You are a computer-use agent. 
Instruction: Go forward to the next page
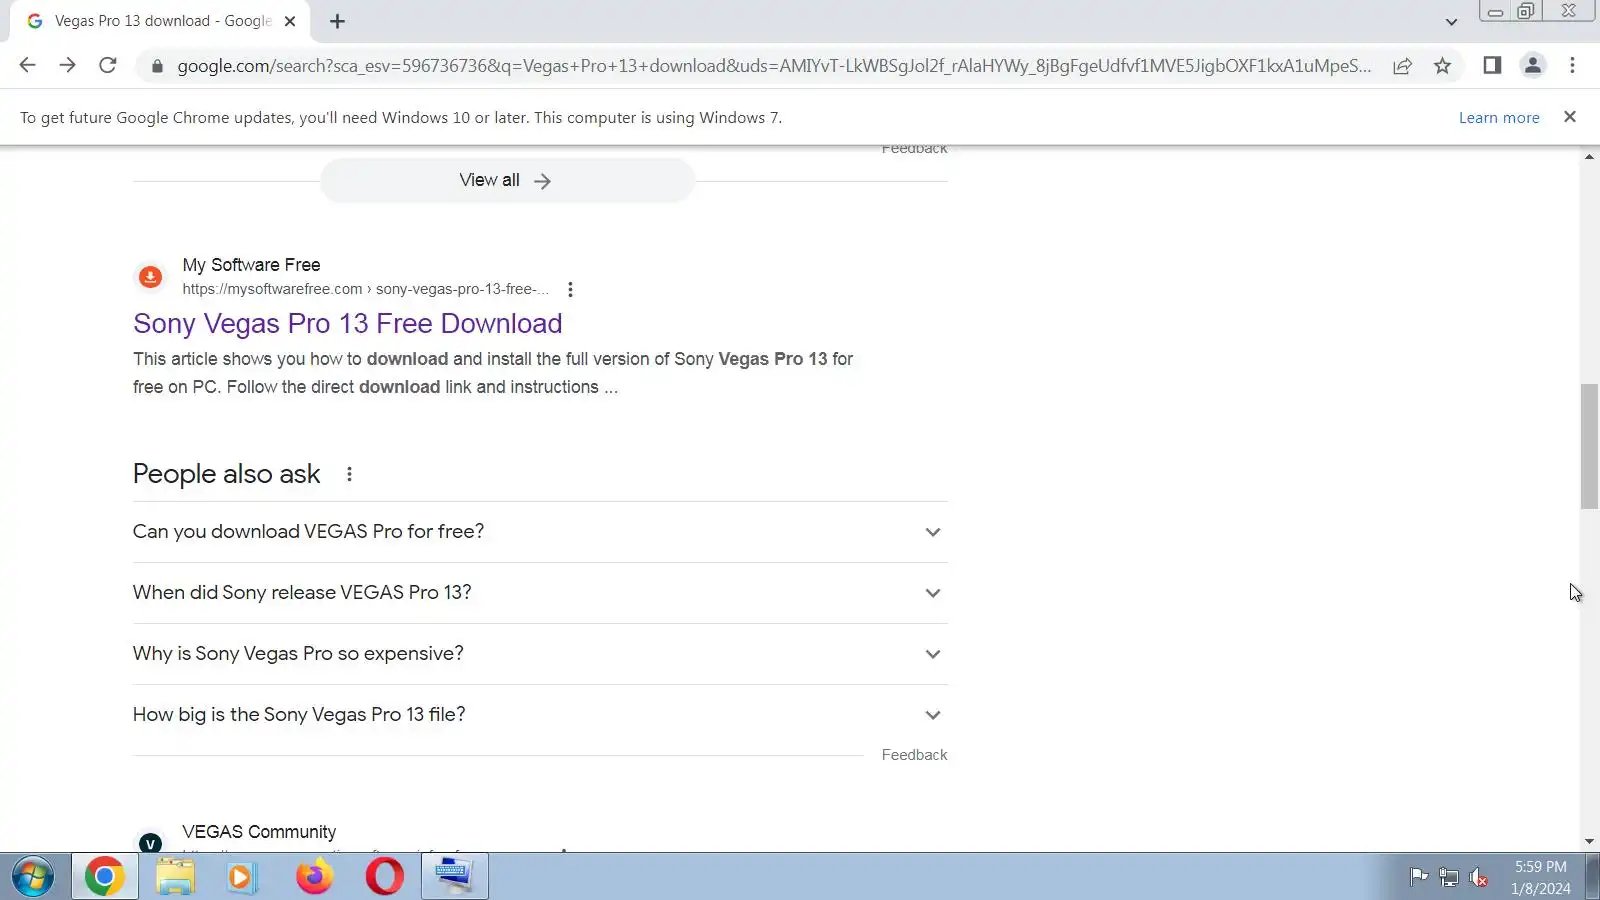tap(67, 65)
